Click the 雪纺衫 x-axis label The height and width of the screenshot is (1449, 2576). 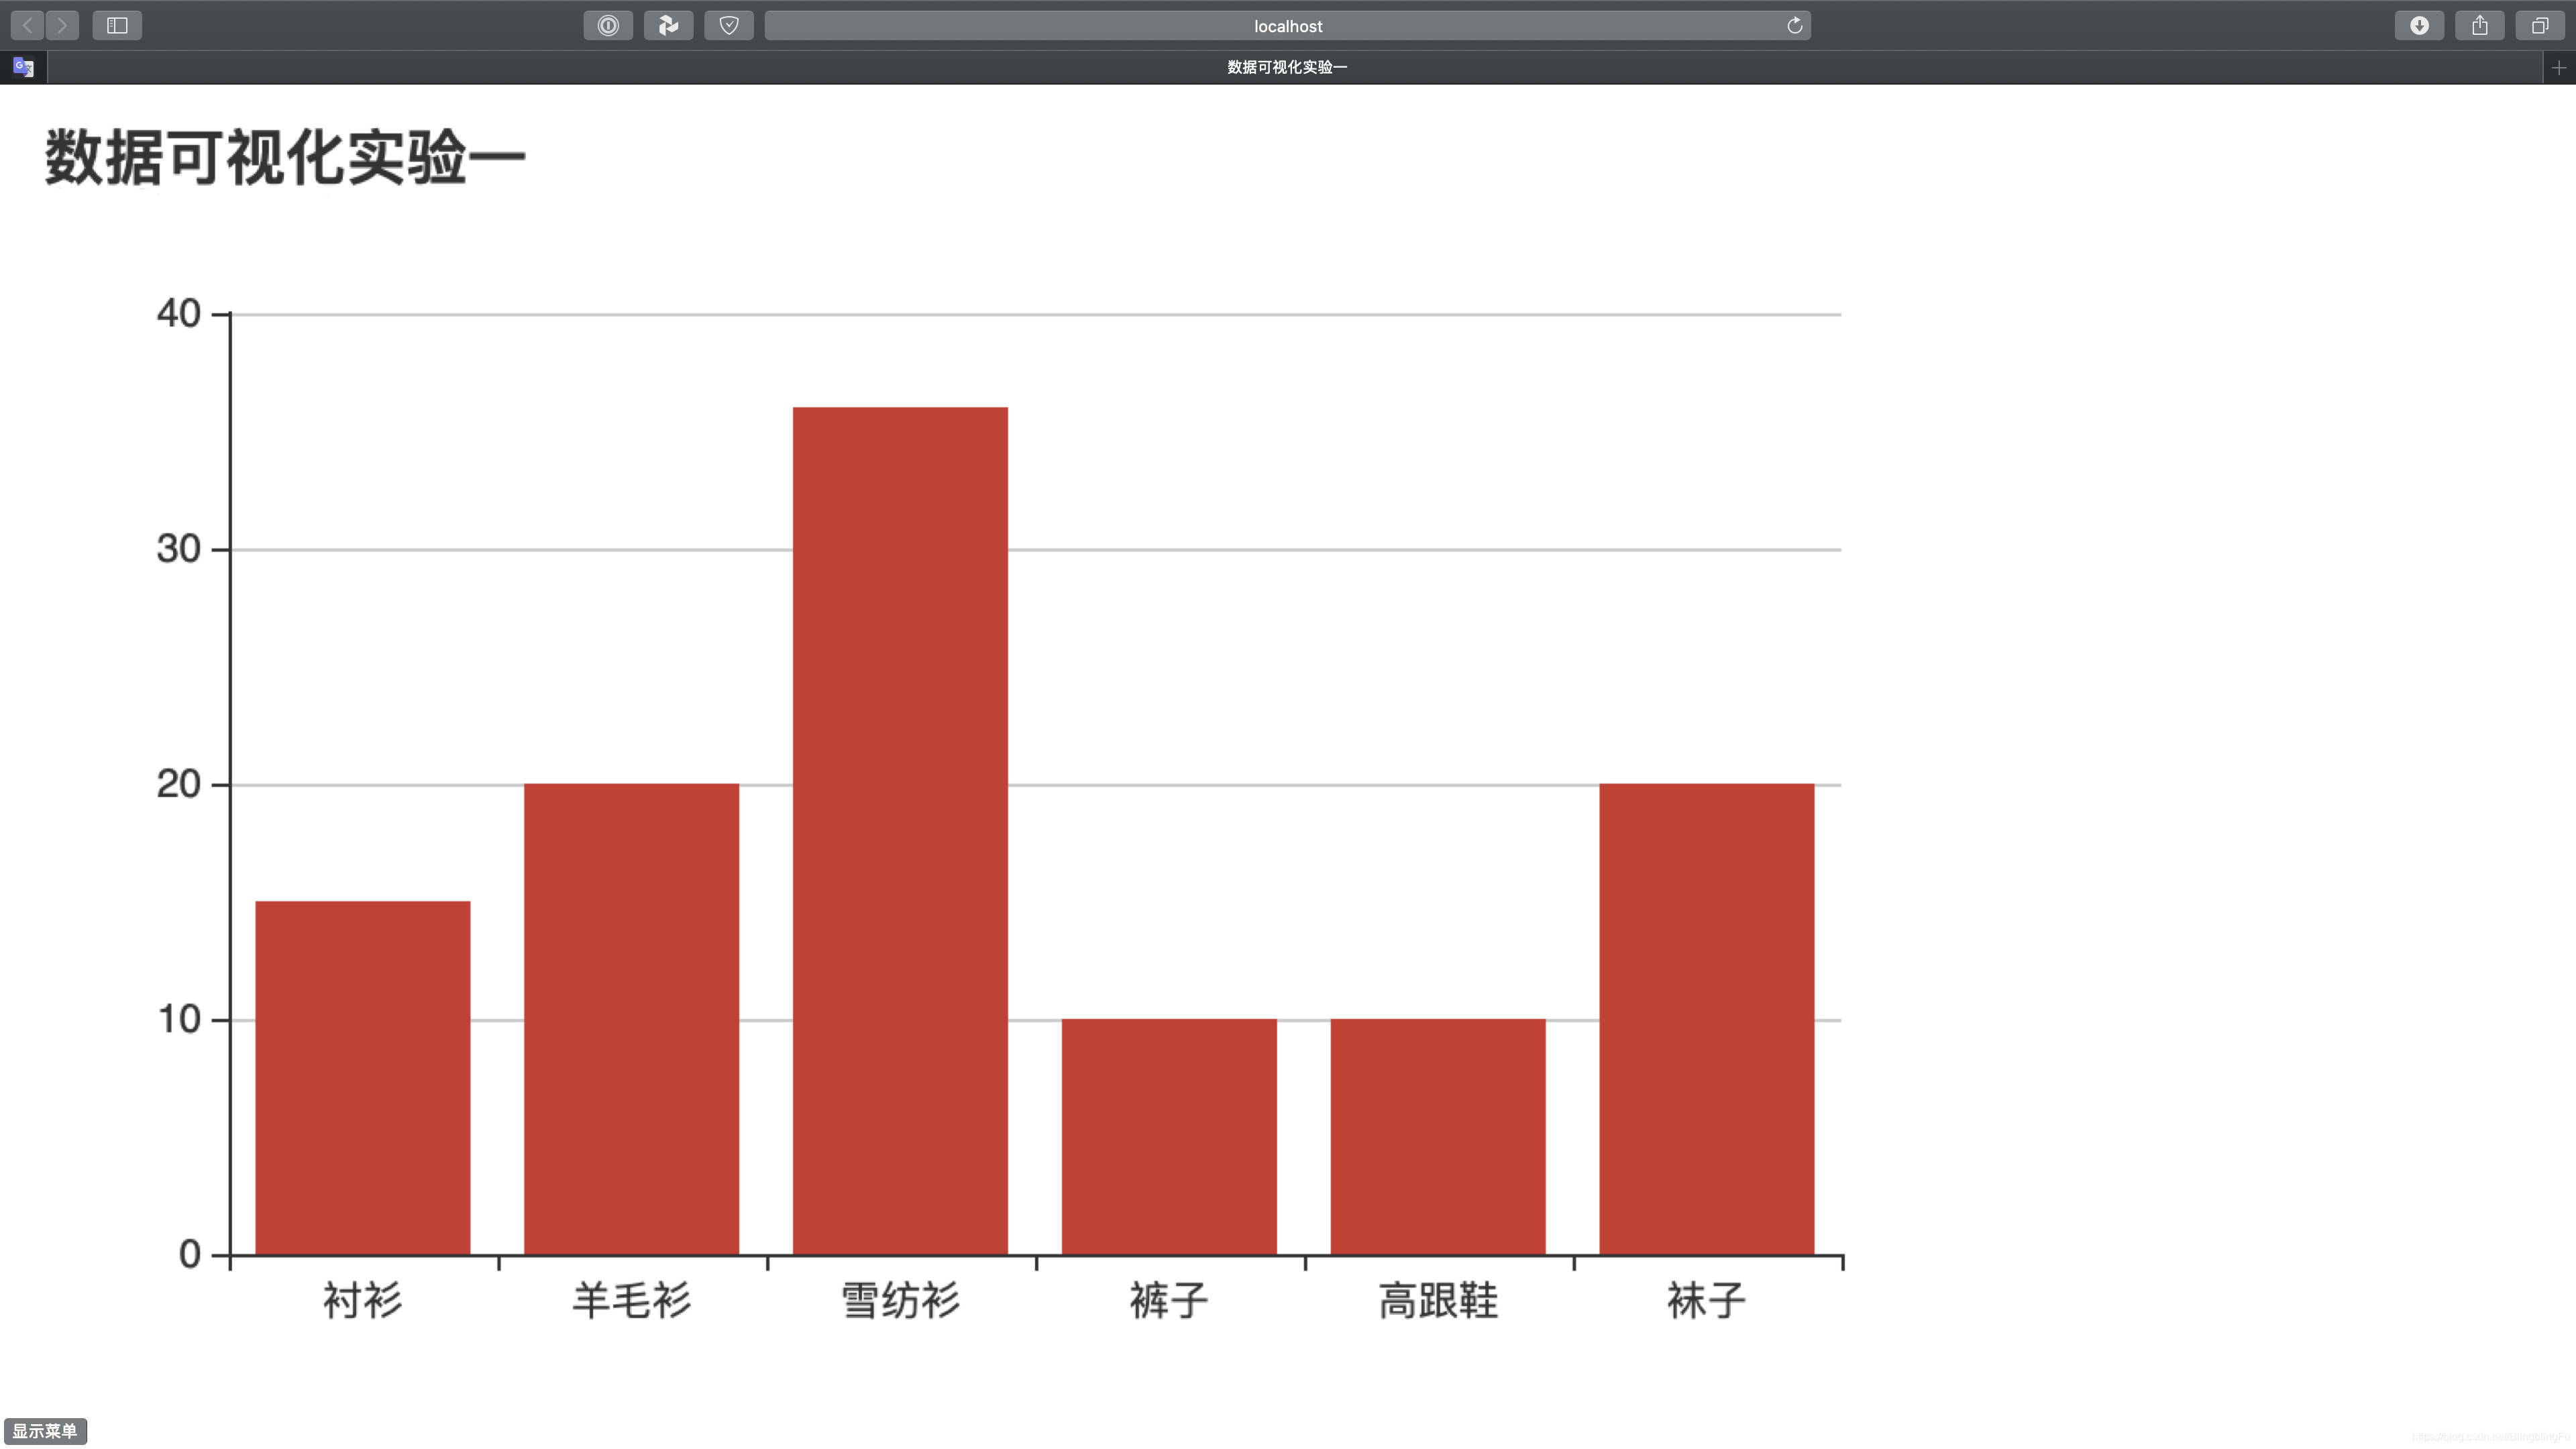click(900, 1301)
